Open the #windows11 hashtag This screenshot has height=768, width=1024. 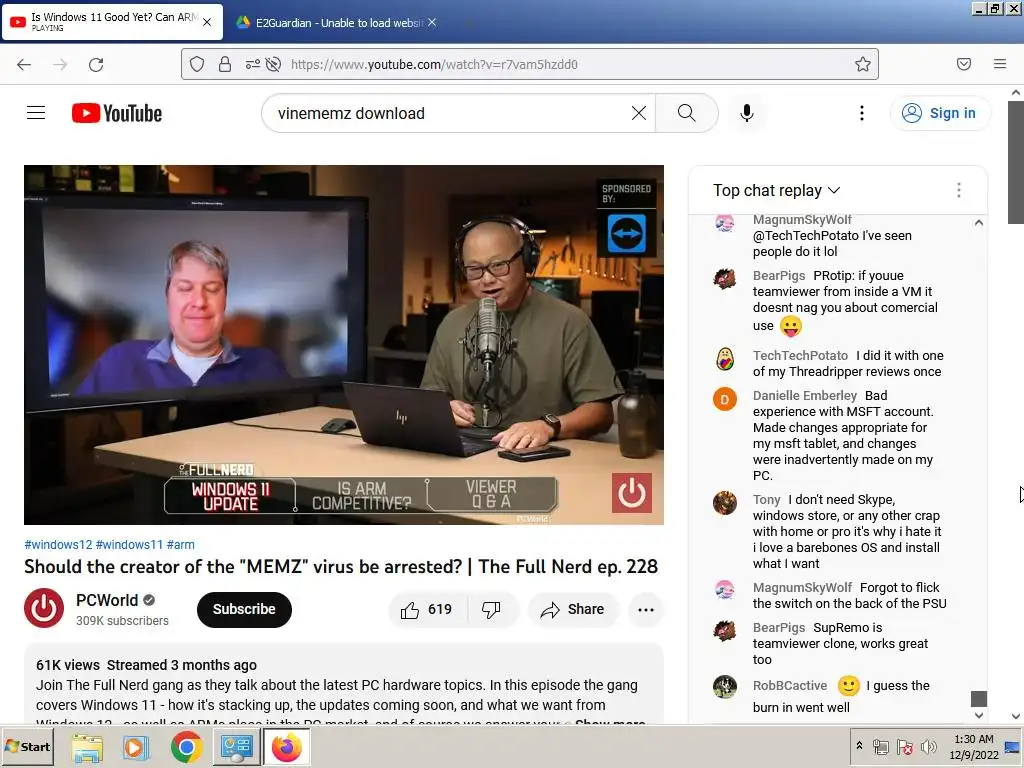(x=129, y=545)
